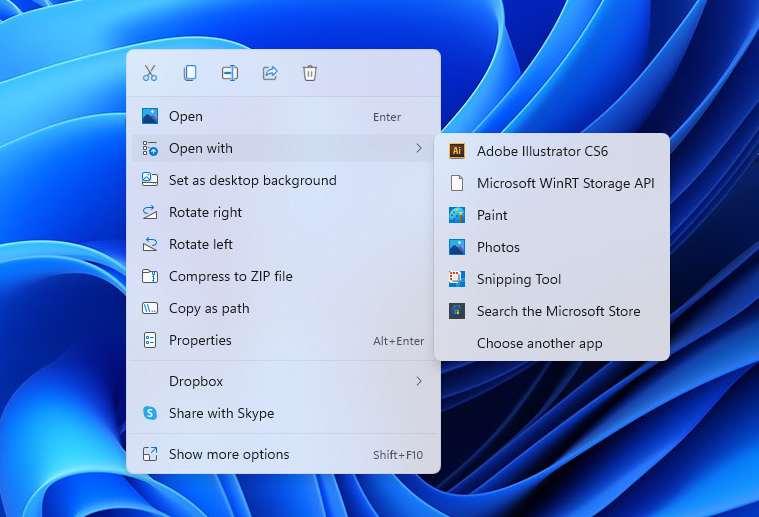Click the Cut scissors icon
The image size is (759, 517).
click(x=150, y=73)
